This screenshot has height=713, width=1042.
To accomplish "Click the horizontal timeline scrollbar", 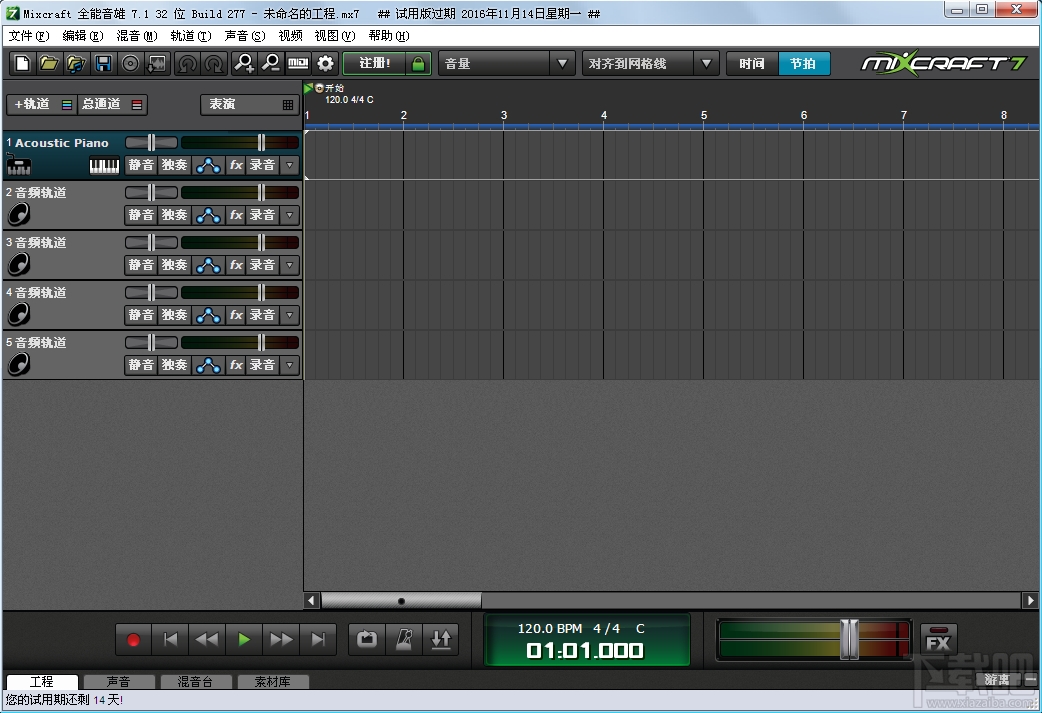I will click(401, 601).
